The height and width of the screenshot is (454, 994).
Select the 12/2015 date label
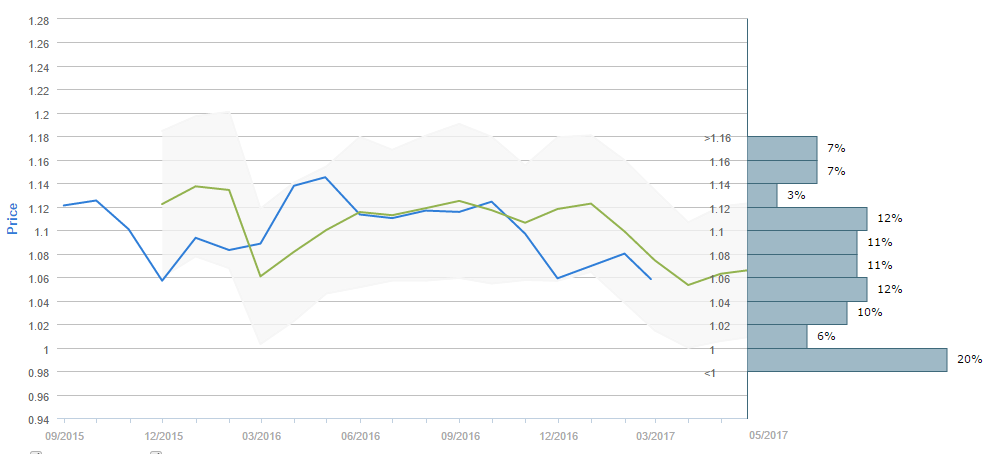pyautogui.click(x=163, y=435)
